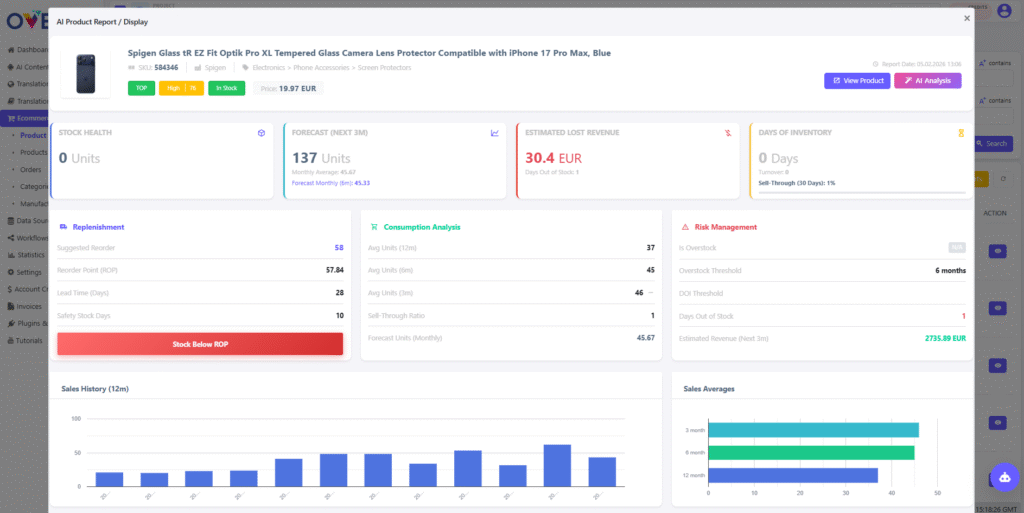This screenshot has width=1024, height=513.
Task: Click the Sell-Through progress bar
Action: pos(861,191)
